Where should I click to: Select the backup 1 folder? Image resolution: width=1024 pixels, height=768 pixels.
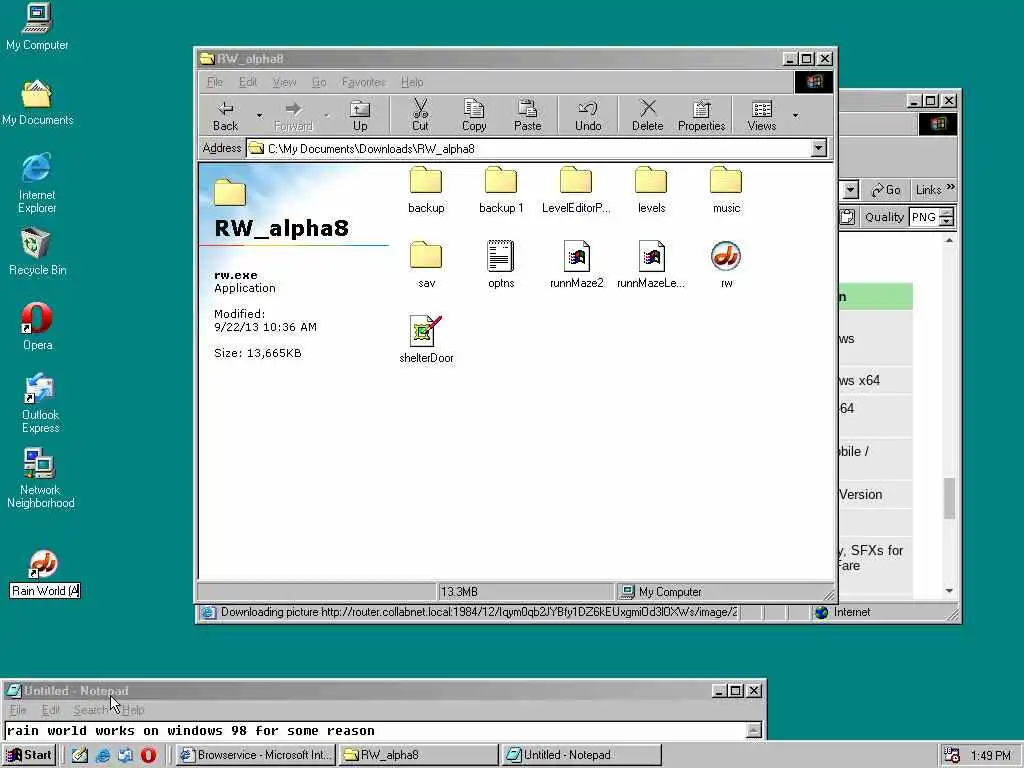tap(501, 189)
